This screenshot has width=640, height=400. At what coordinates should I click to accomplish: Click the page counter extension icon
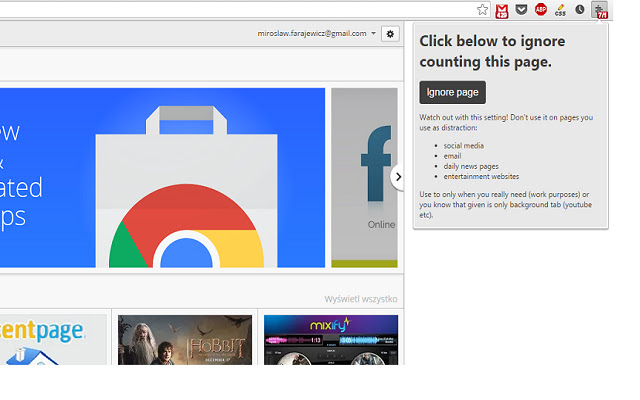tap(600, 10)
